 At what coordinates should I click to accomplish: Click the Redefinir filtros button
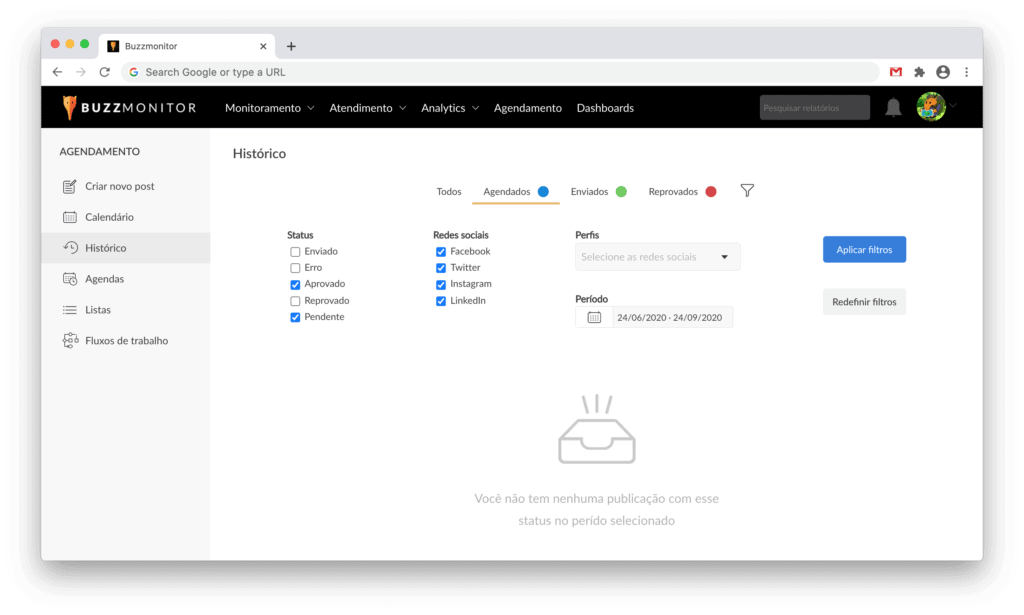864,302
